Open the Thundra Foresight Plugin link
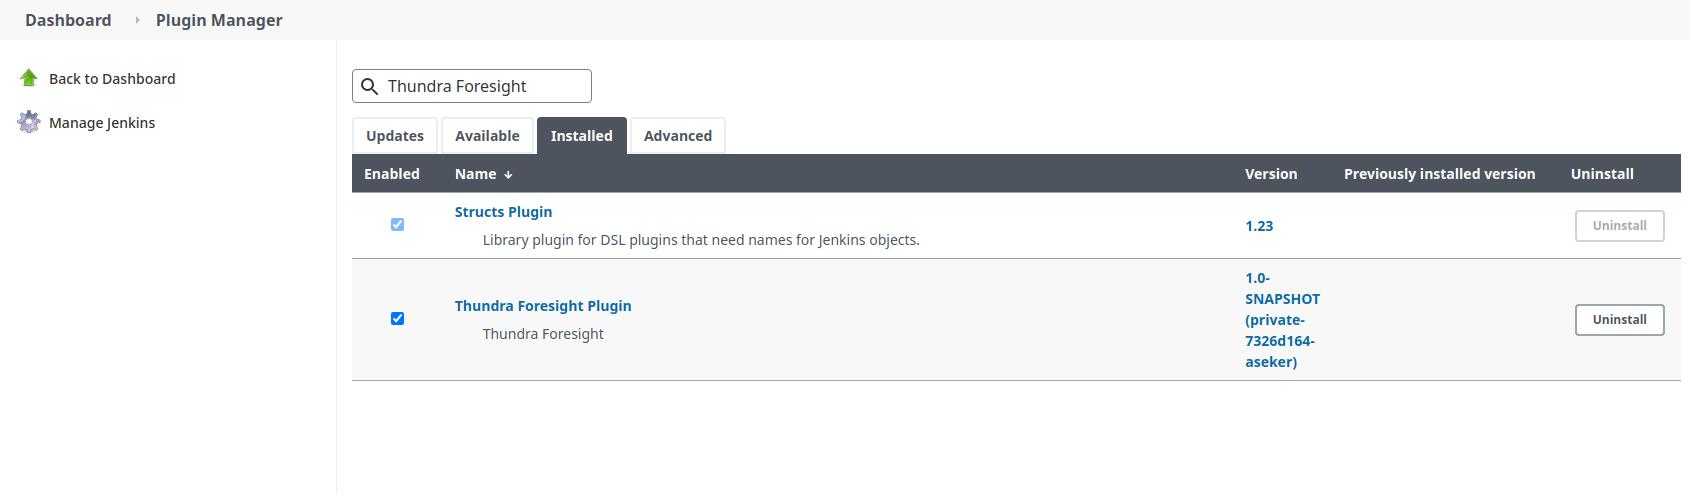This screenshot has width=1690, height=494. tap(543, 306)
